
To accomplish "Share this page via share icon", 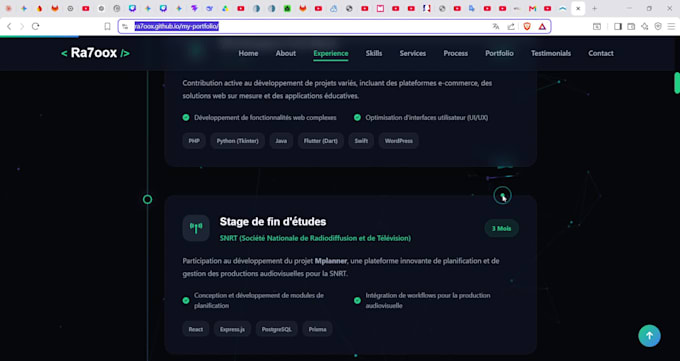I will [x=511, y=26].
